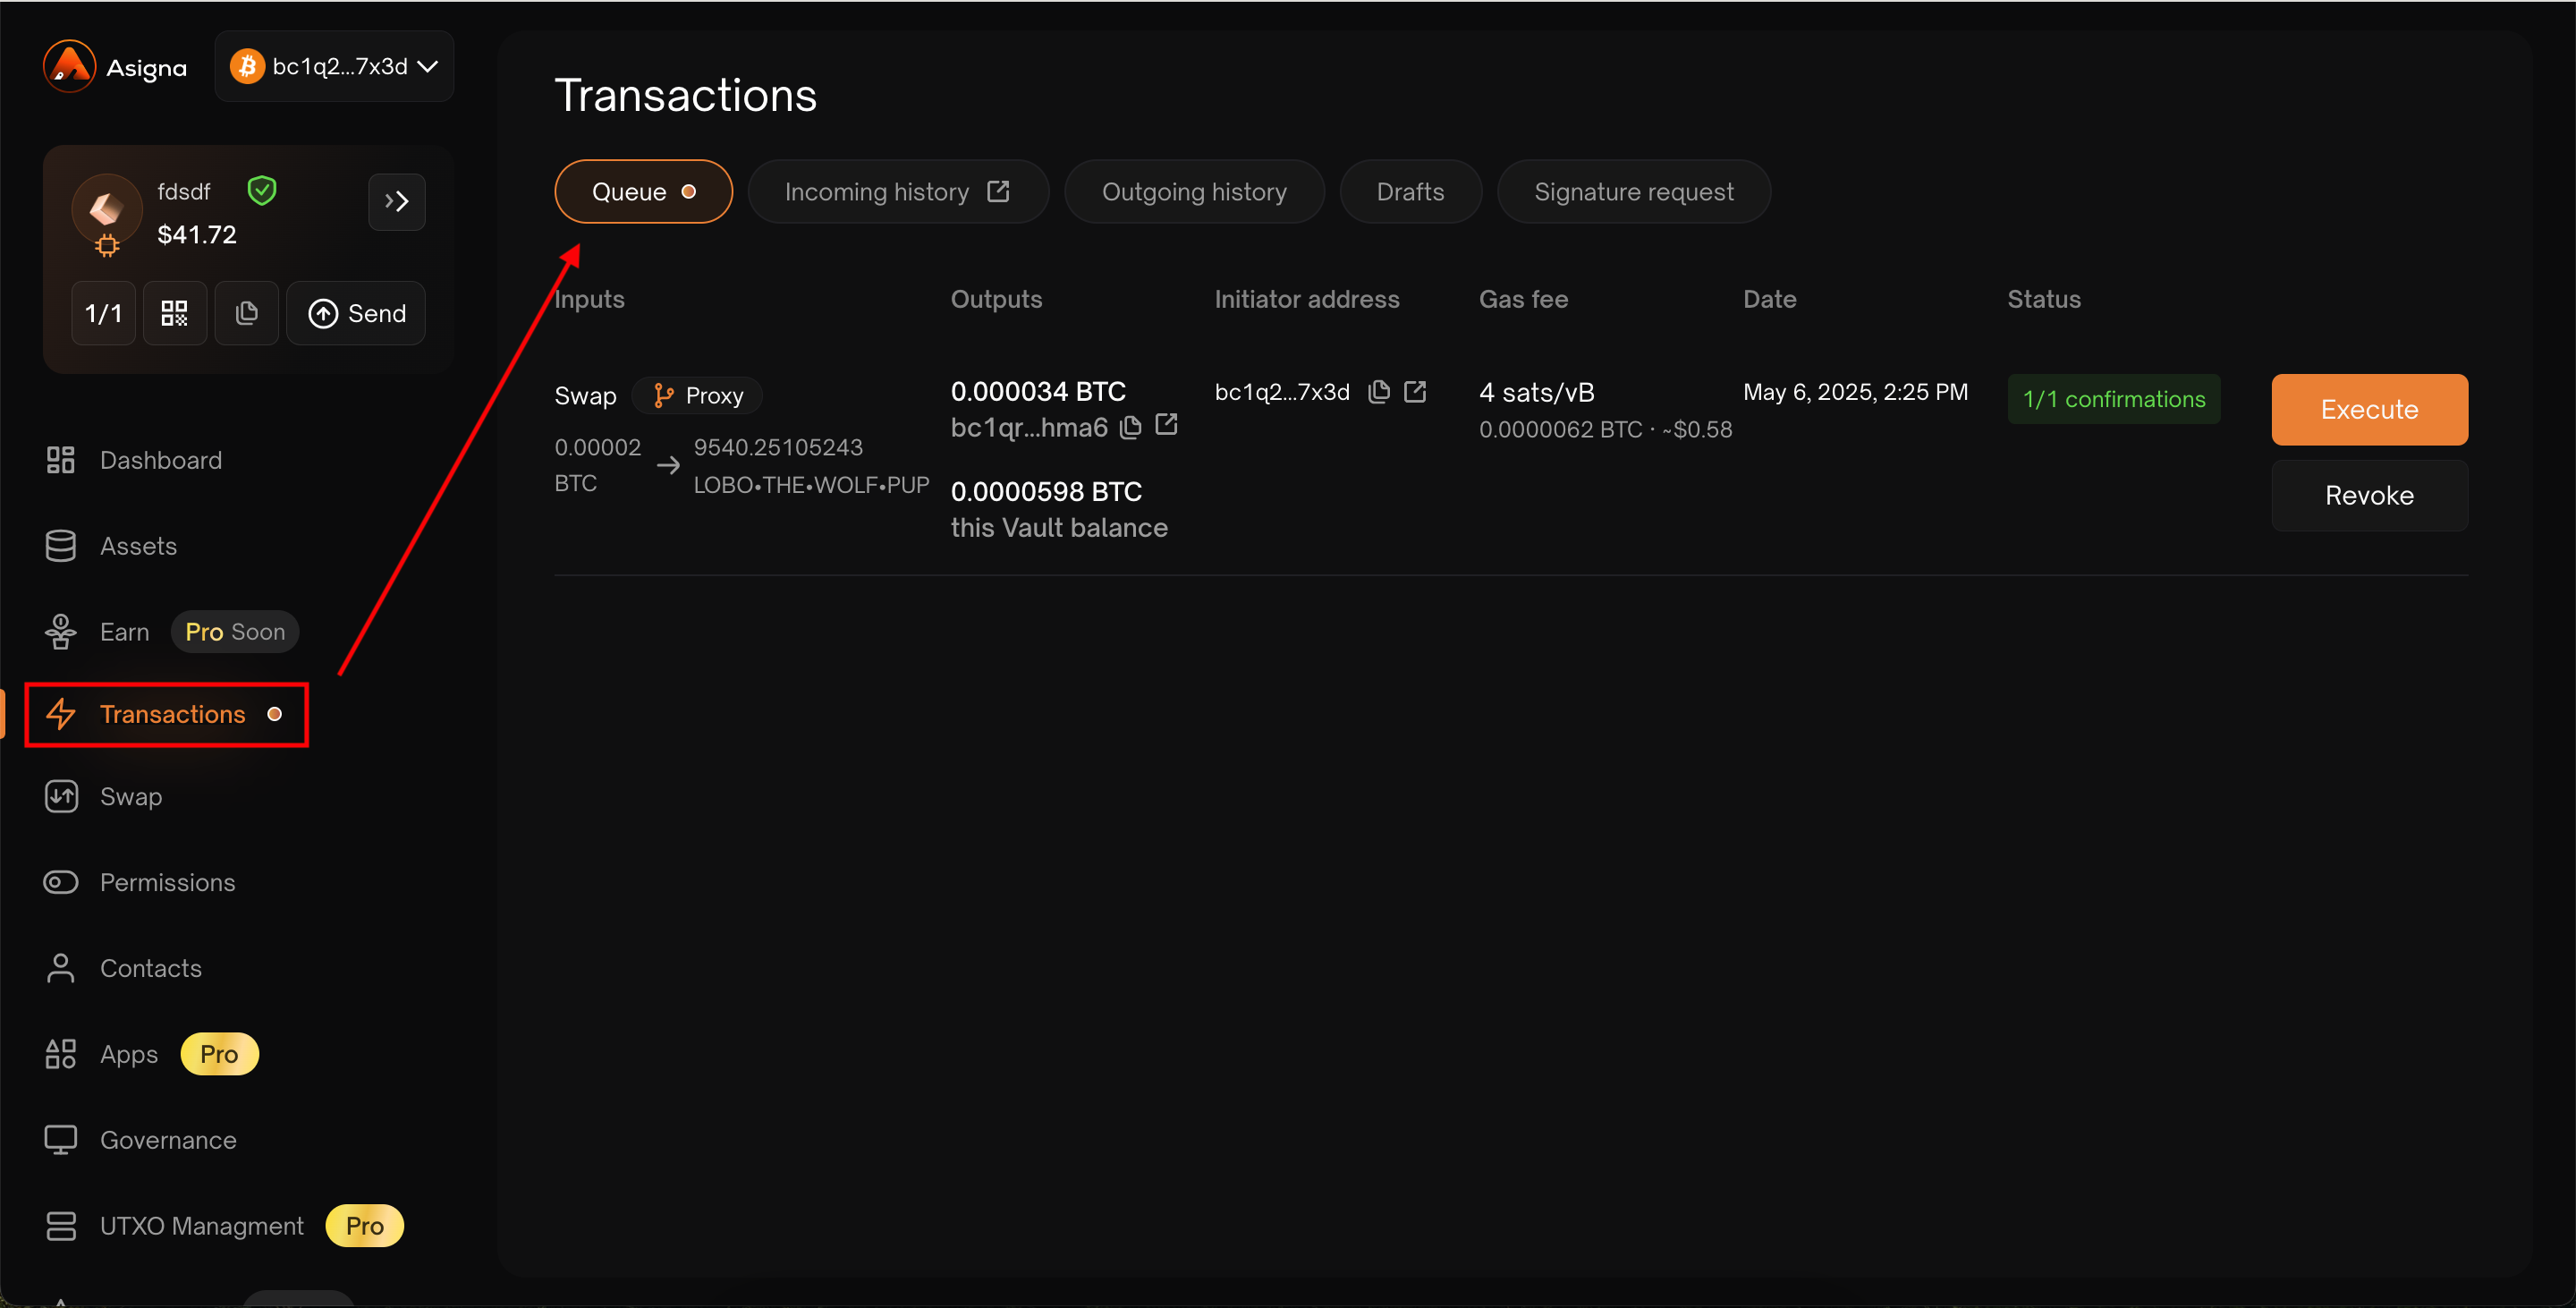Go to UTXO Managment page

pos(201,1226)
